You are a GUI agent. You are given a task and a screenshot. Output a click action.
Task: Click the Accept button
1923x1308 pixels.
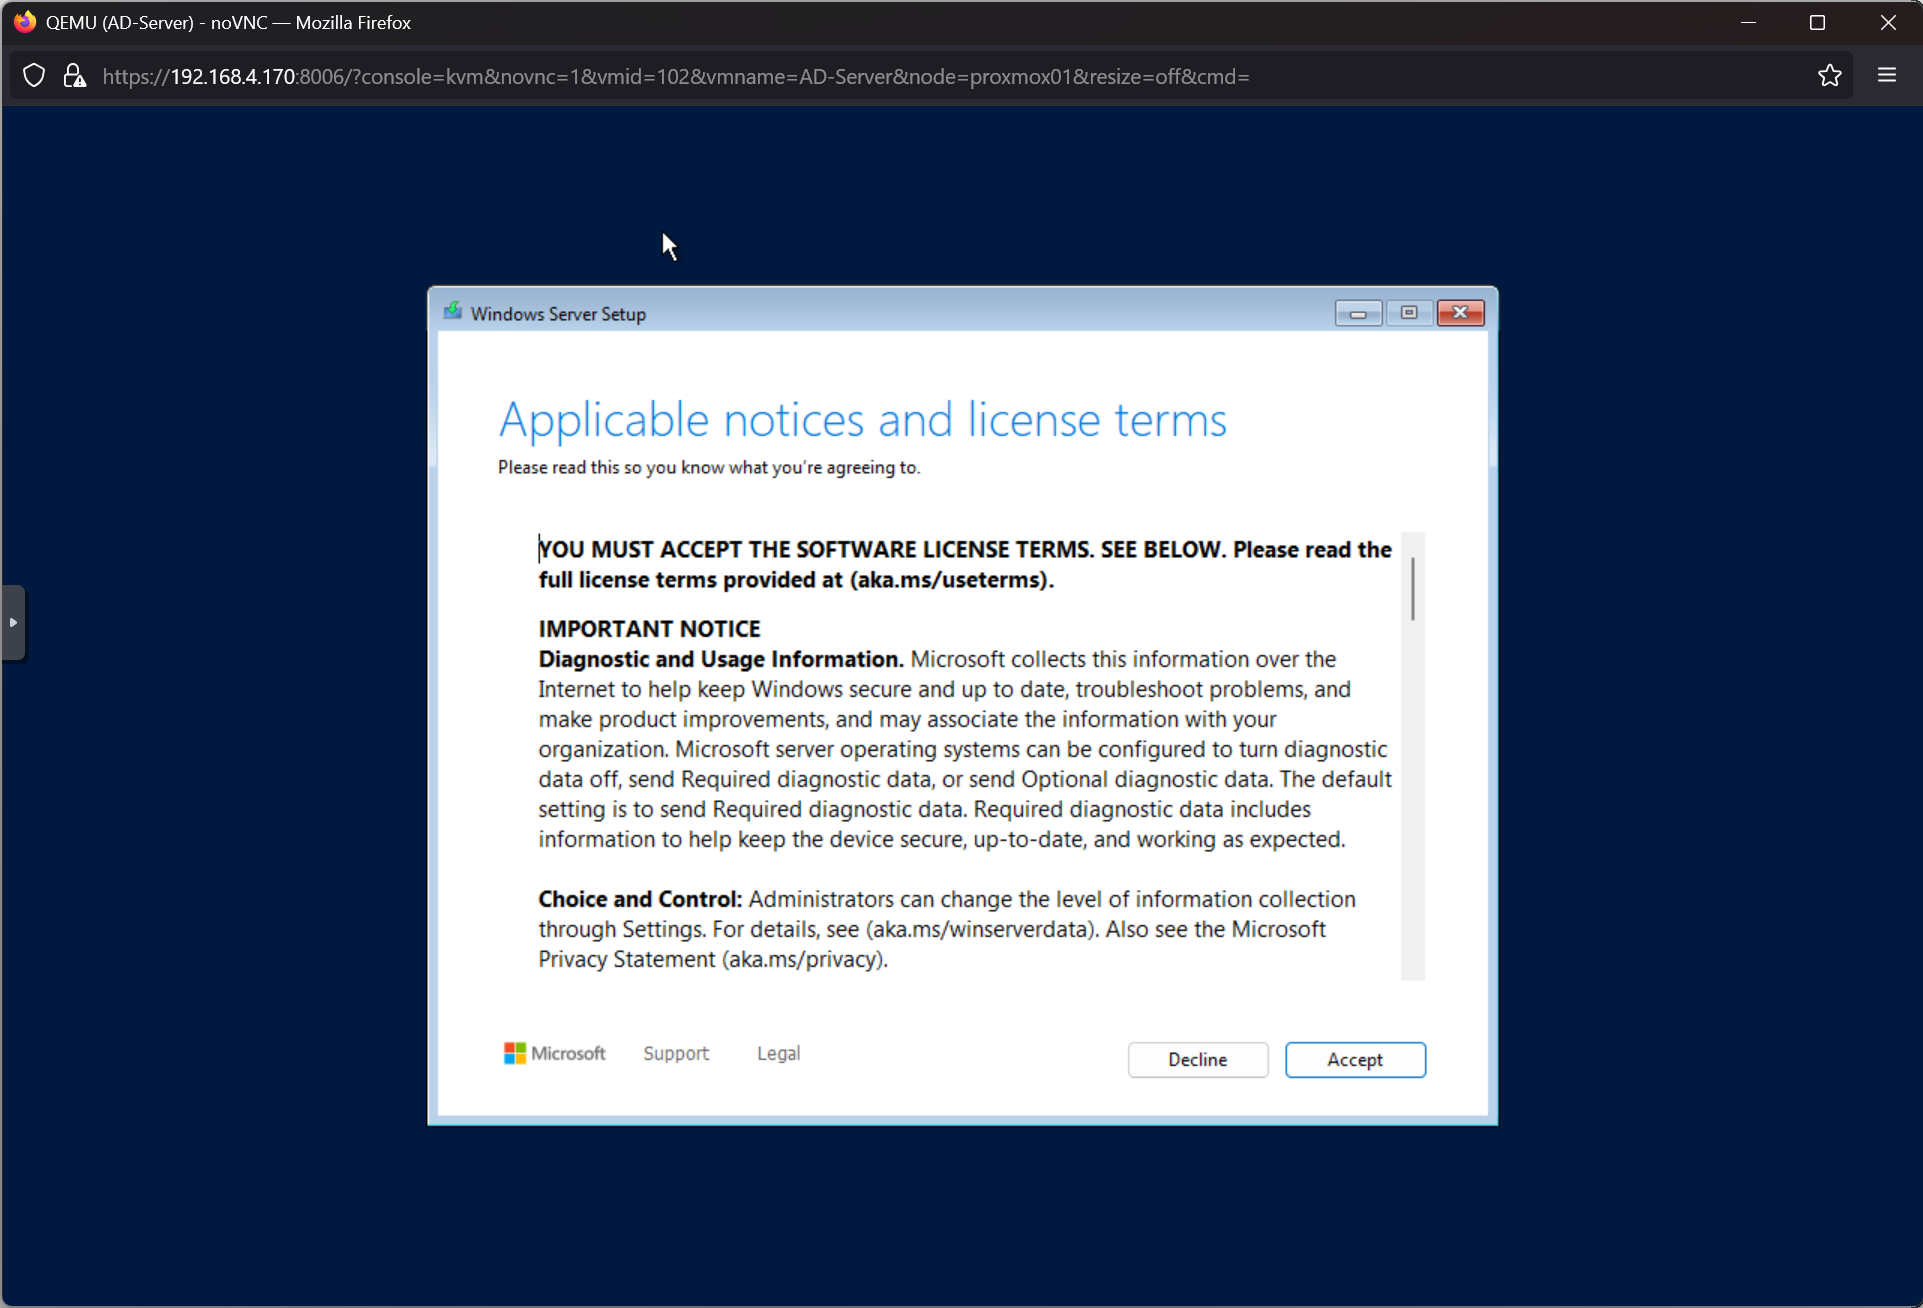pyautogui.click(x=1354, y=1059)
